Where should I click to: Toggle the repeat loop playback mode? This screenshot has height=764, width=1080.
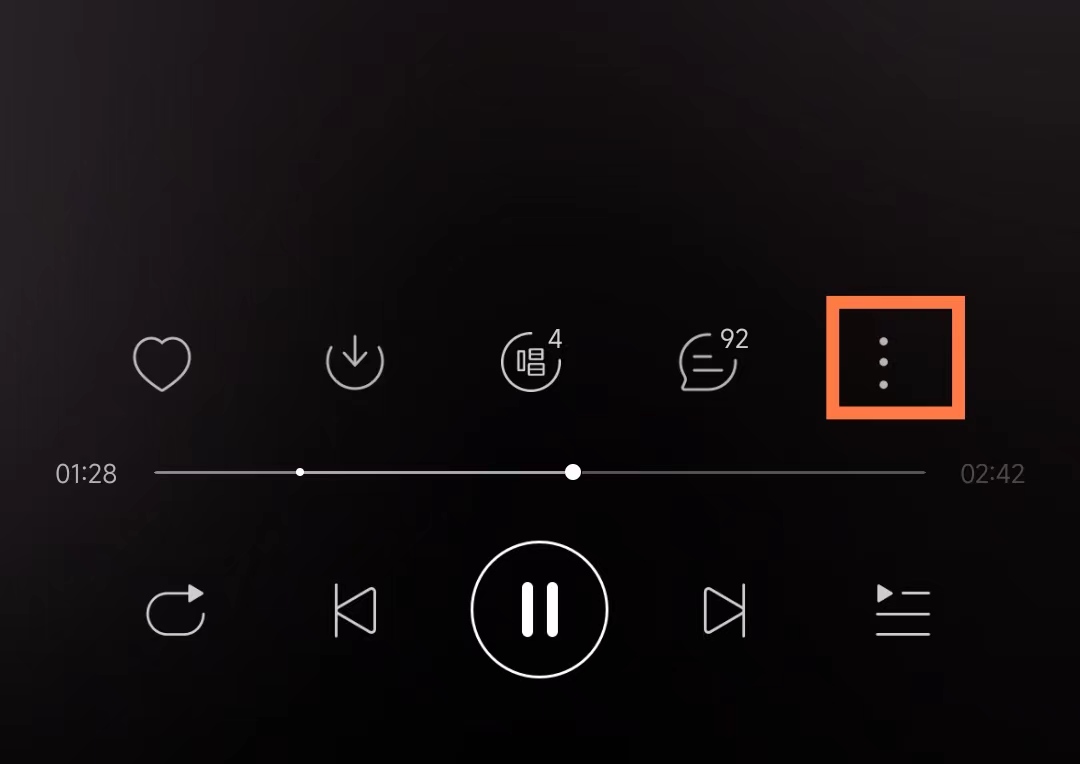pos(176,610)
